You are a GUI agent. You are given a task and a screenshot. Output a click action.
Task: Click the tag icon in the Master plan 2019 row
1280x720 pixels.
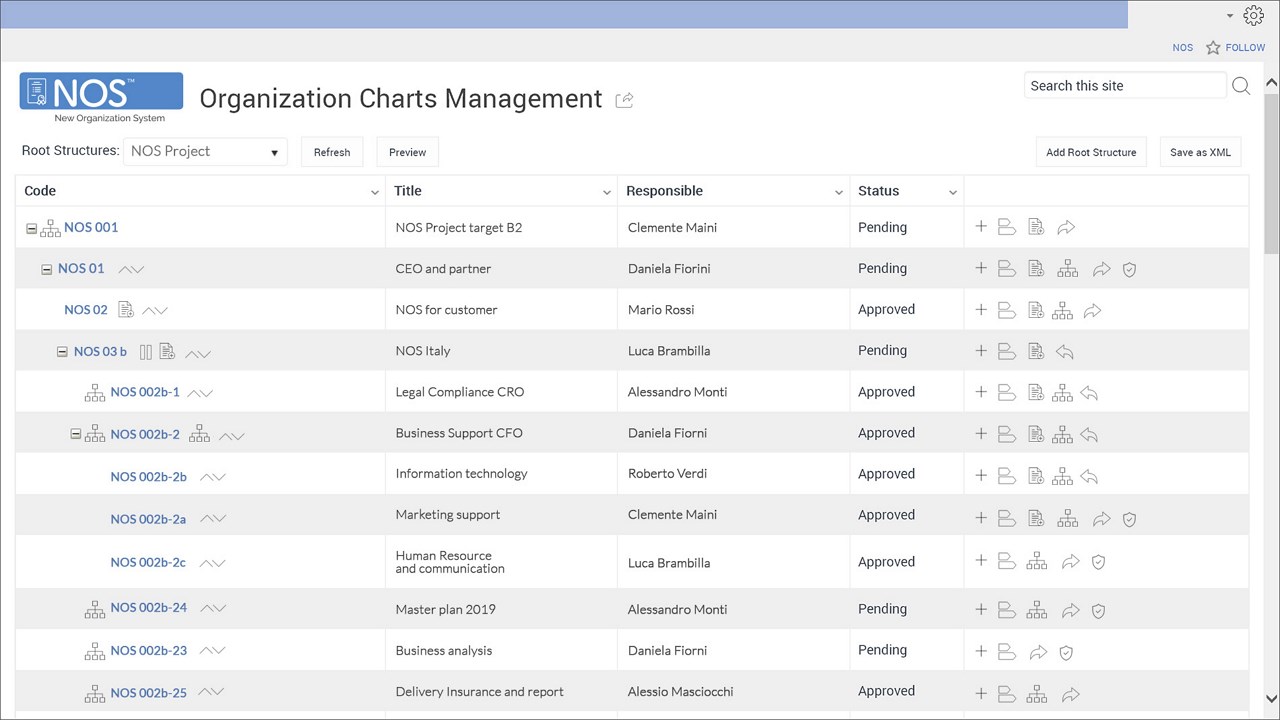click(x=1007, y=610)
